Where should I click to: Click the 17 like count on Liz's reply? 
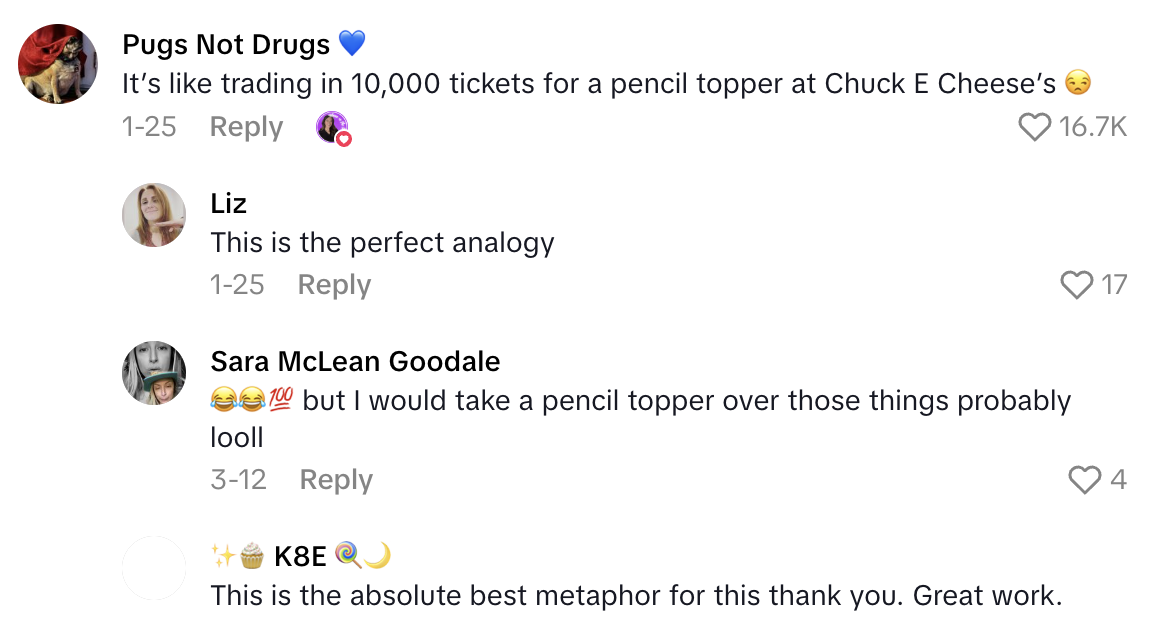coord(1113,285)
